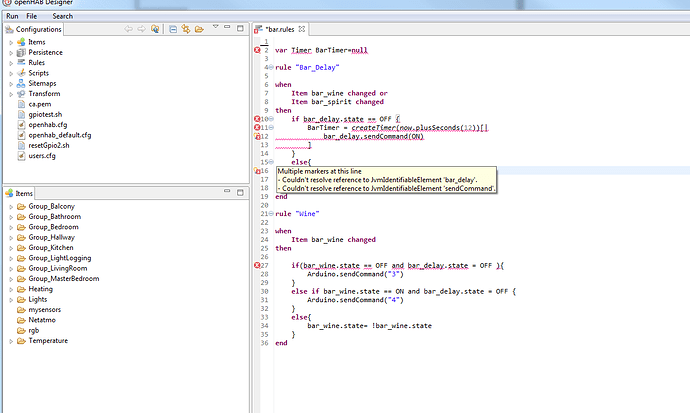Collapse the fold toggle at line 15
690x413 pixels.
pyautogui.click(x=271, y=162)
